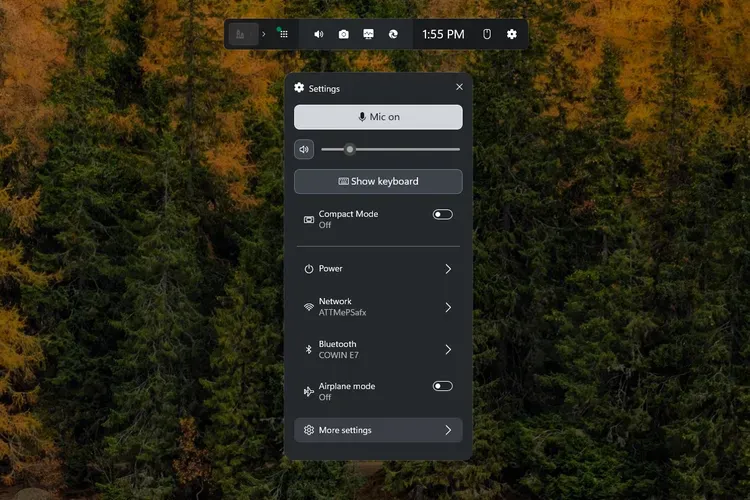Expand Network ATTMePSafx settings

[x=448, y=307]
